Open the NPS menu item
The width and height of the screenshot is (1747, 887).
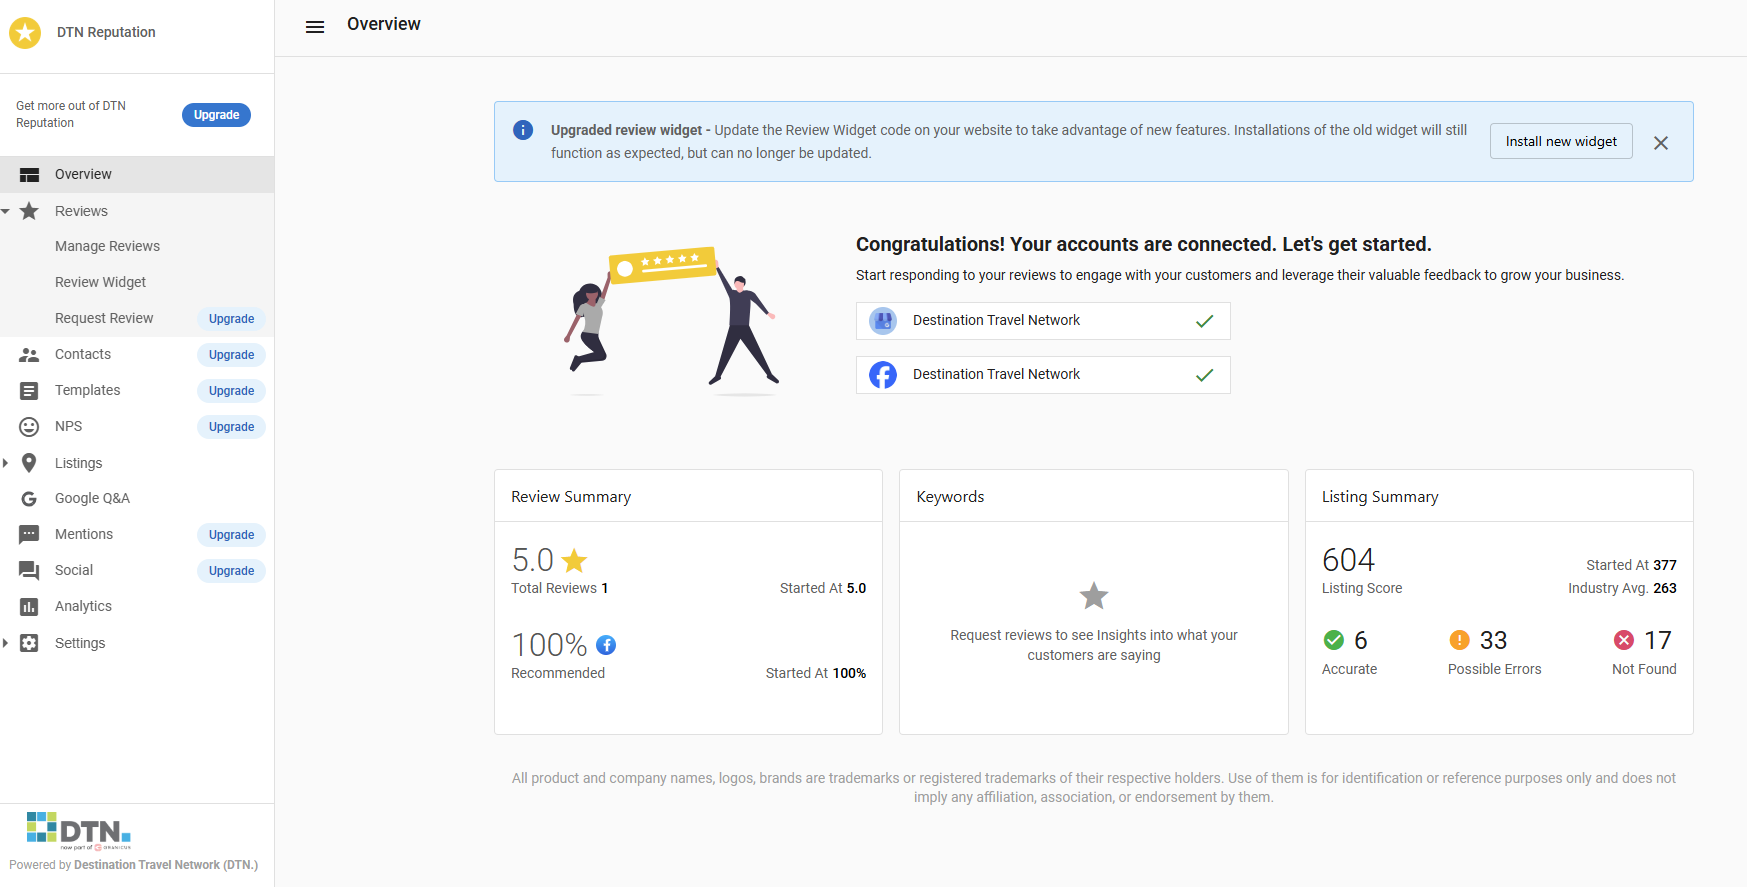[x=69, y=427]
